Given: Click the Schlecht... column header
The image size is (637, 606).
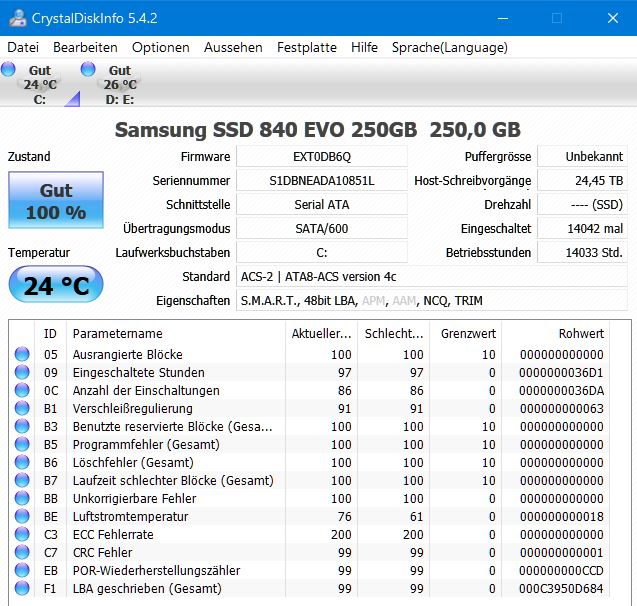Looking at the screenshot, I should pos(393,333).
